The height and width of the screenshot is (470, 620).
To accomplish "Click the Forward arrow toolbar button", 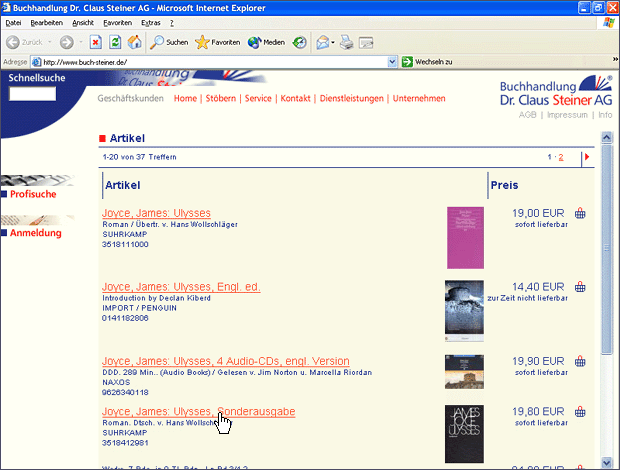I will pyautogui.click(x=66, y=42).
